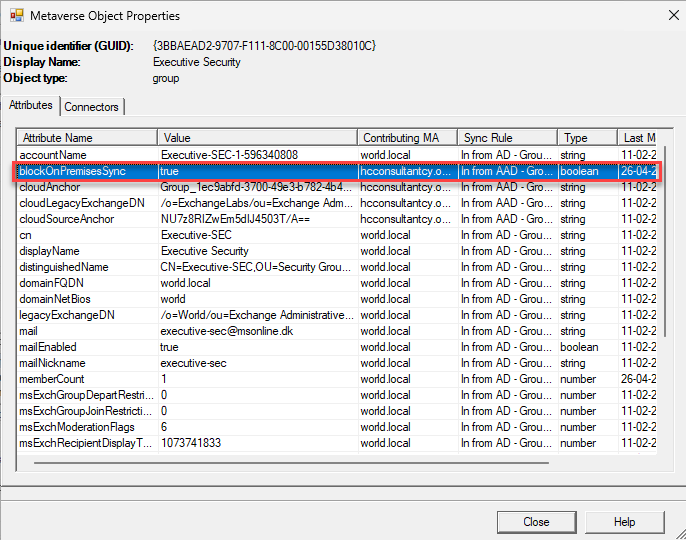Select the Attributes tab
Screen dimensions: 686x540
tap(31, 105)
